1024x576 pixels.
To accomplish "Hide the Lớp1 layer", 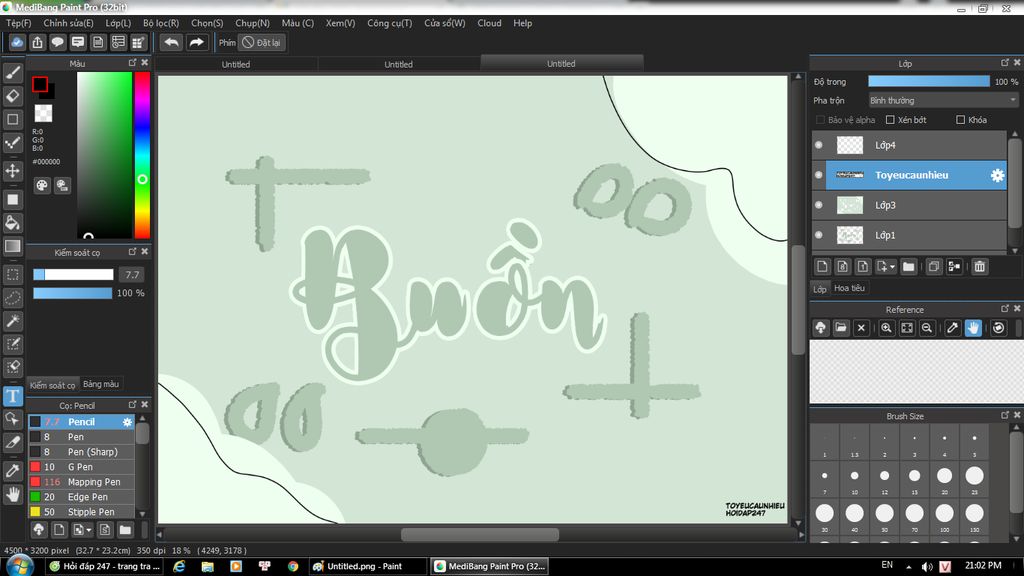I will coord(819,235).
